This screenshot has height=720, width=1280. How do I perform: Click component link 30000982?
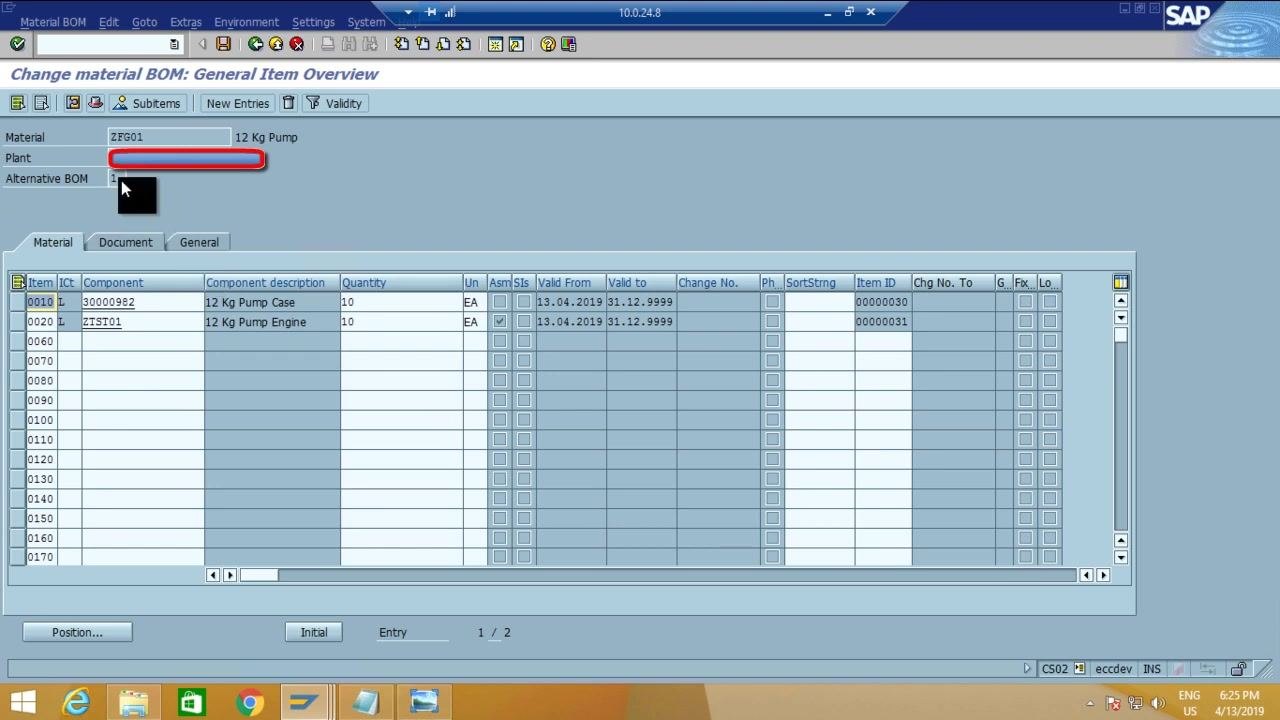click(108, 302)
